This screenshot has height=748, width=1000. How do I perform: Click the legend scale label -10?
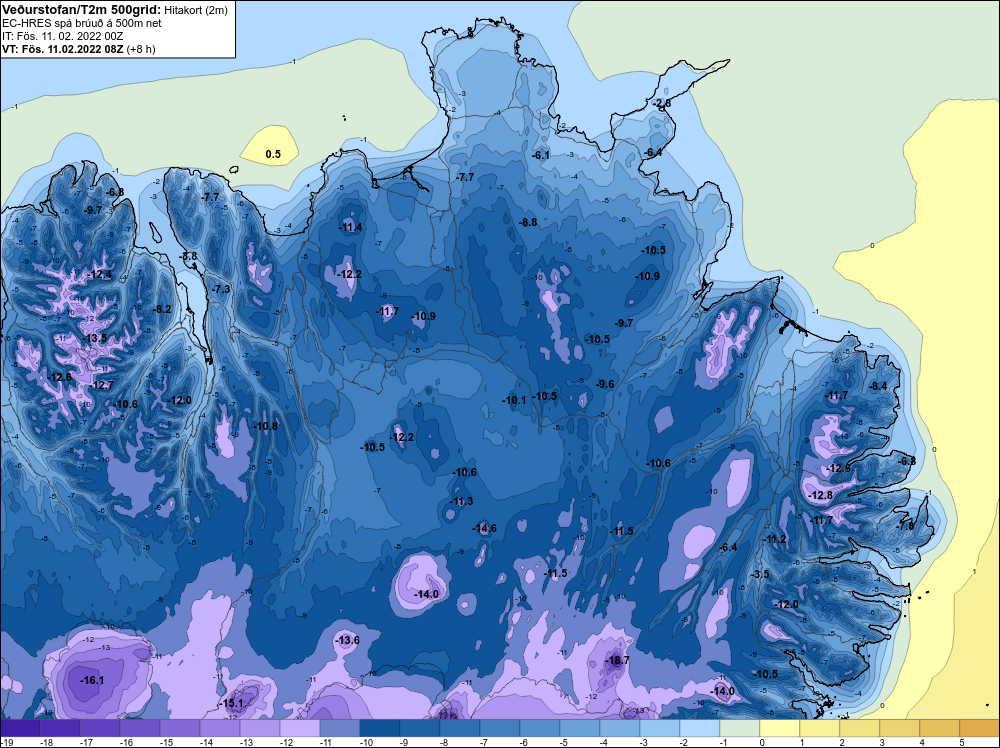(x=365, y=742)
